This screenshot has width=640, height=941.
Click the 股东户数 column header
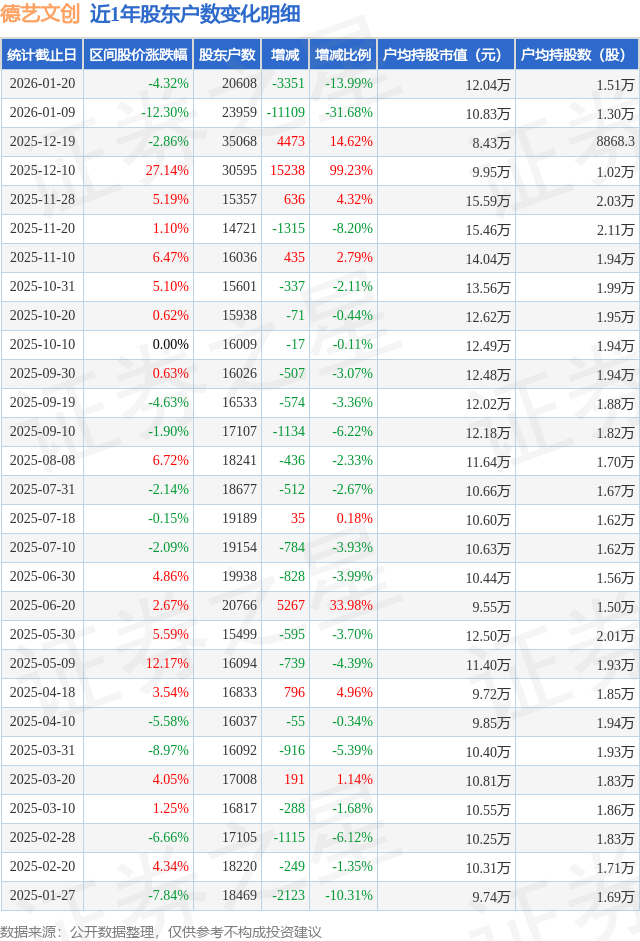point(227,56)
